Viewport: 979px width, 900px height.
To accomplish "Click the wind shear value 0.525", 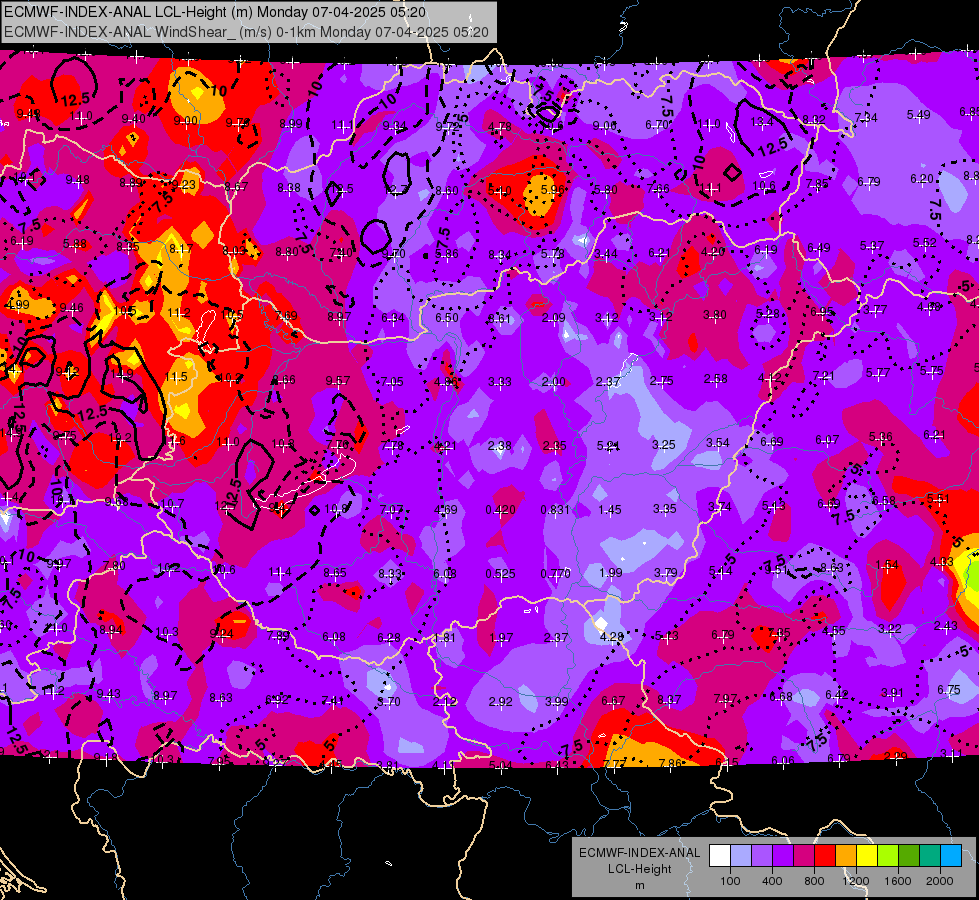I will click(x=500, y=573).
